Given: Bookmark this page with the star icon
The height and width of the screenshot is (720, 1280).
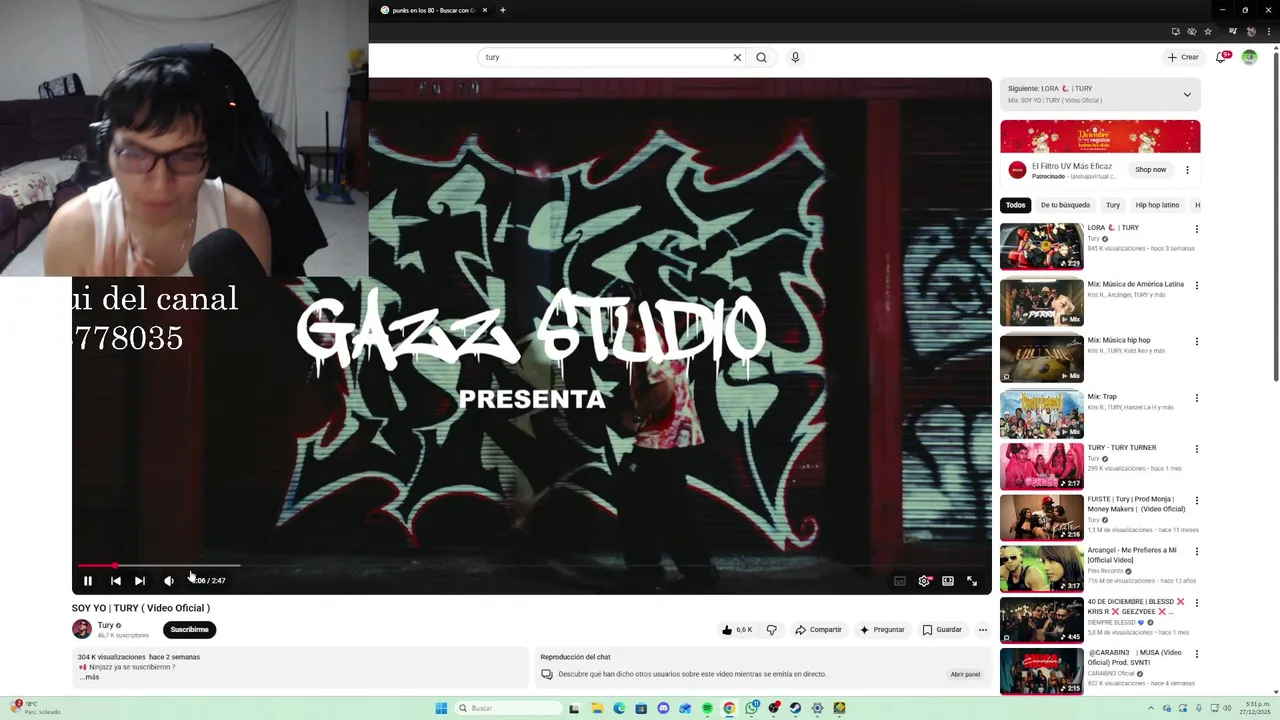Looking at the screenshot, I should tap(1208, 32).
